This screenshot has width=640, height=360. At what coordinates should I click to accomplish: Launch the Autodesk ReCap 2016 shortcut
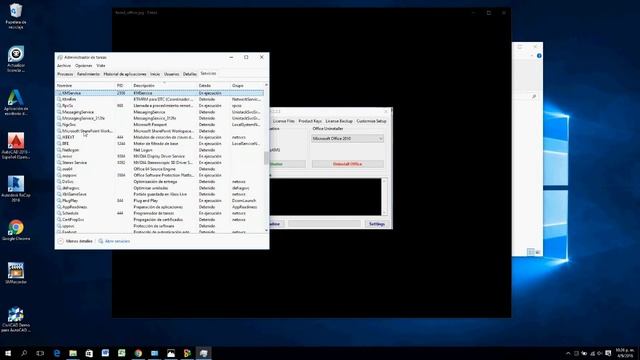(x=16, y=189)
